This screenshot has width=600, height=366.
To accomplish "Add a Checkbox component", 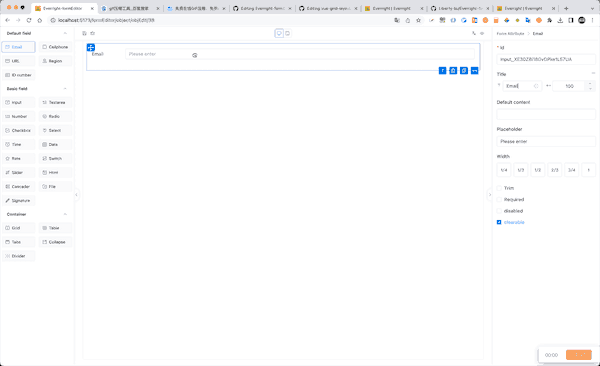I will click(18, 131).
